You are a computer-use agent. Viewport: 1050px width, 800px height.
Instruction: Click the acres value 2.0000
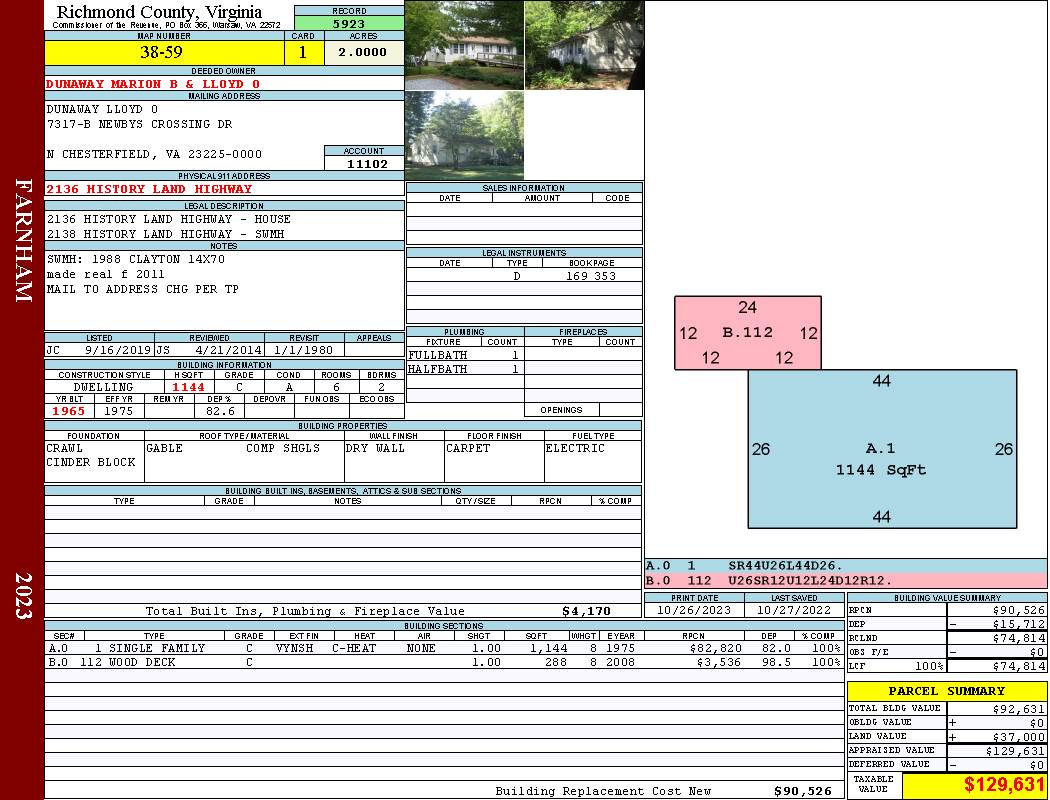pyautogui.click(x=363, y=53)
